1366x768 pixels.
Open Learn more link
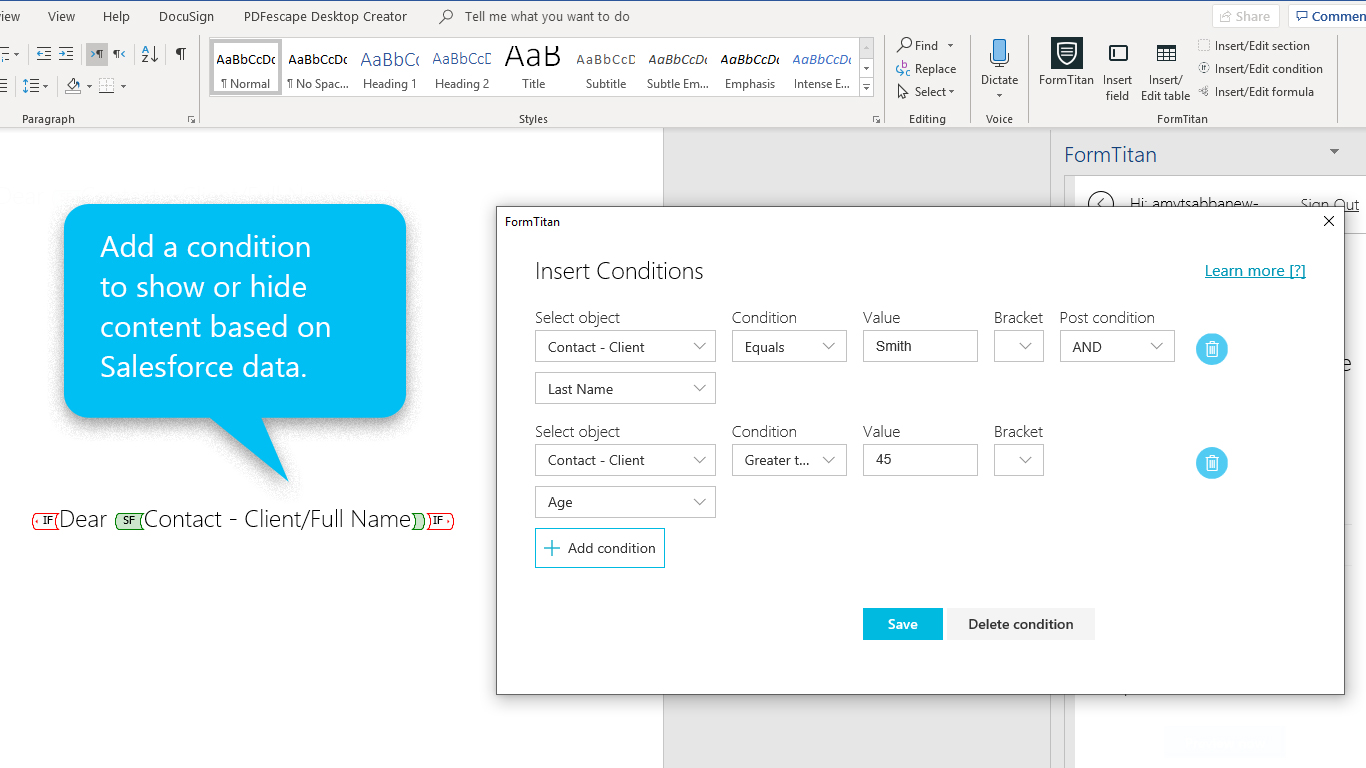[x=1255, y=271]
